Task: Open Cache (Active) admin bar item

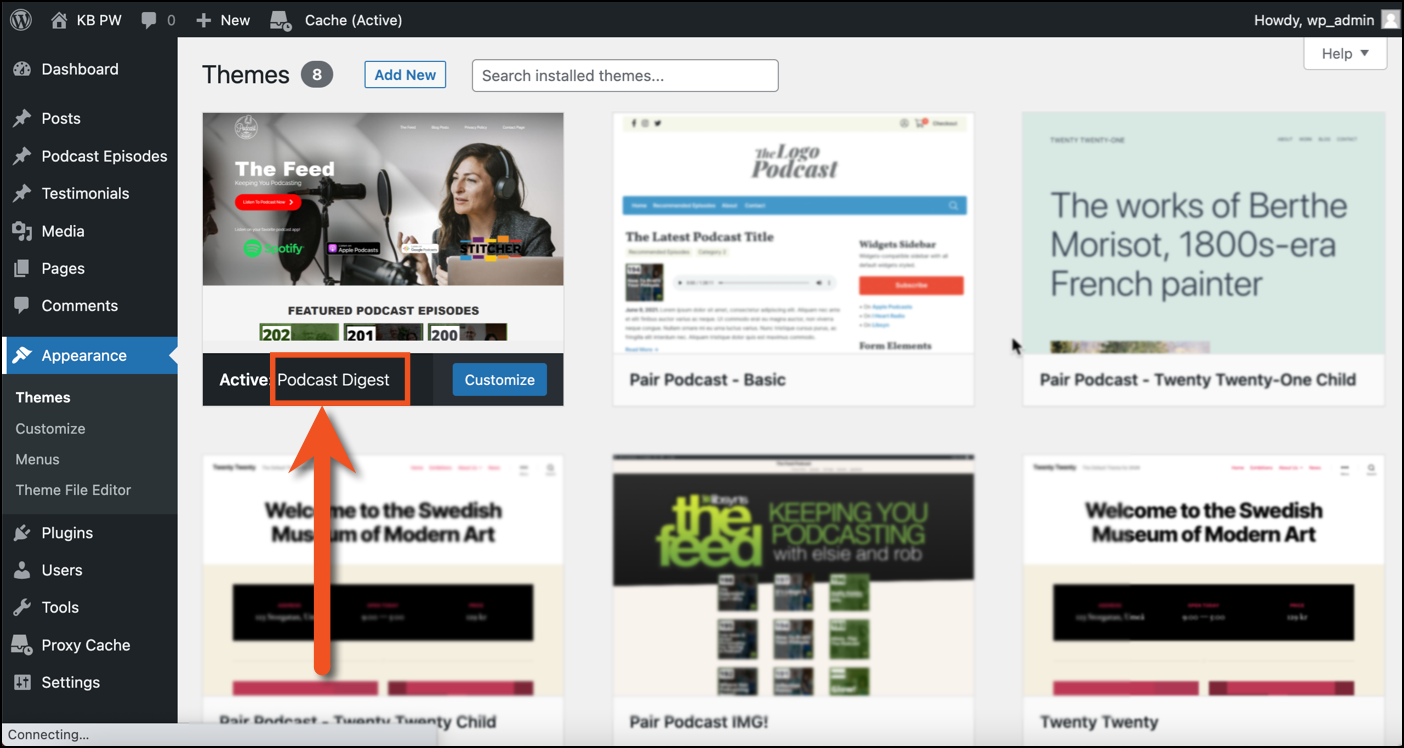Action: (x=336, y=20)
